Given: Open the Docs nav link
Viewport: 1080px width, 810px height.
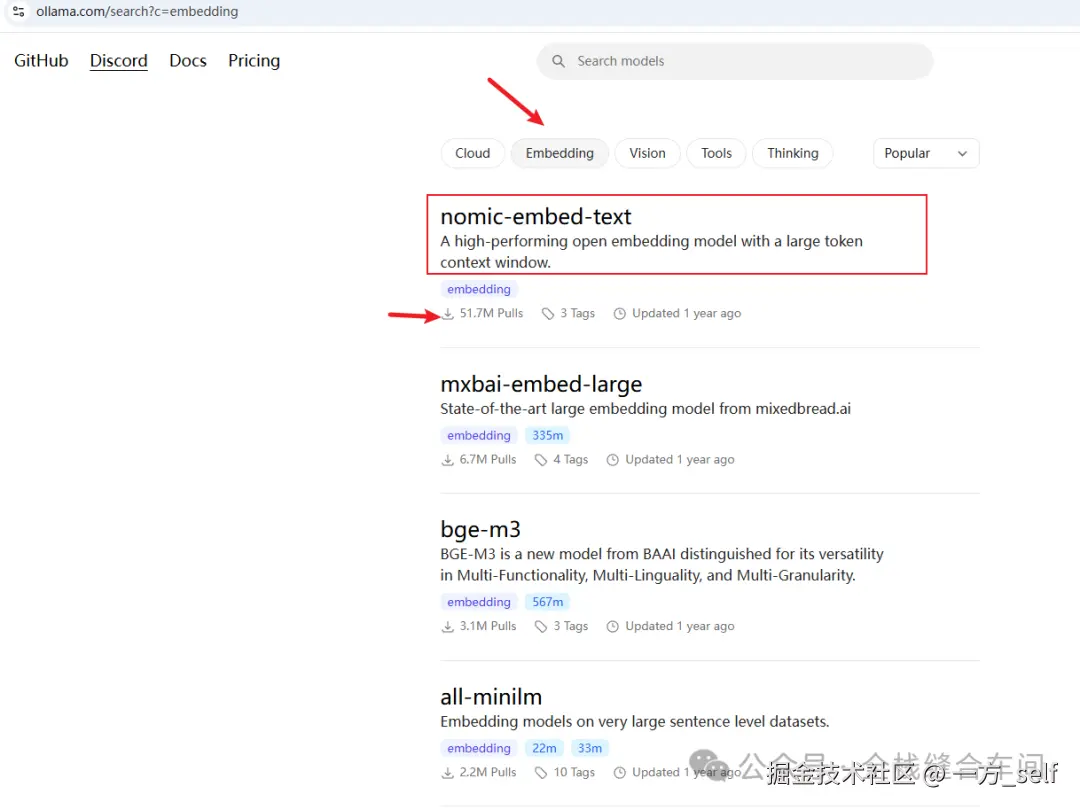Looking at the screenshot, I should [x=188, y=61].
